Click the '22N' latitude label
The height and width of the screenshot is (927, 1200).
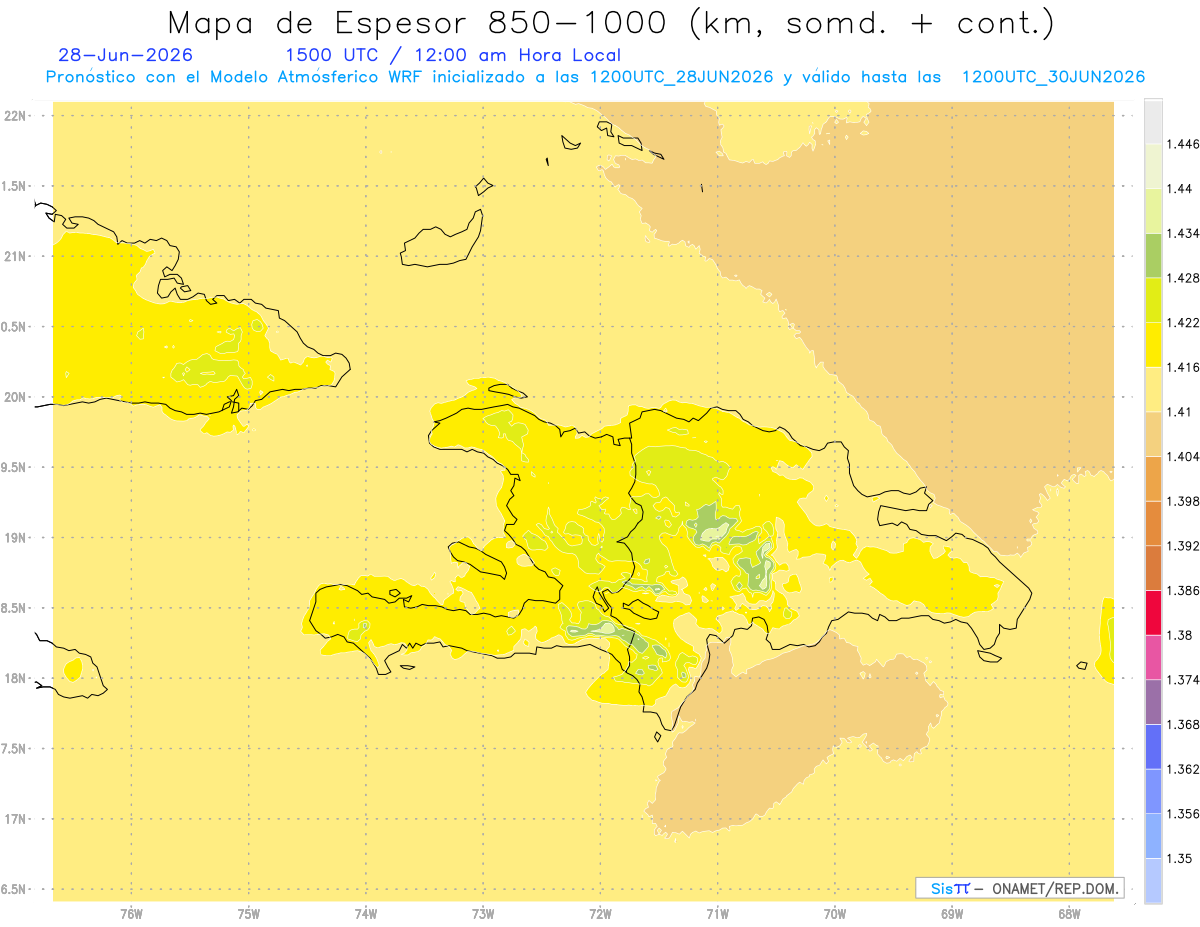pos(16,116)
